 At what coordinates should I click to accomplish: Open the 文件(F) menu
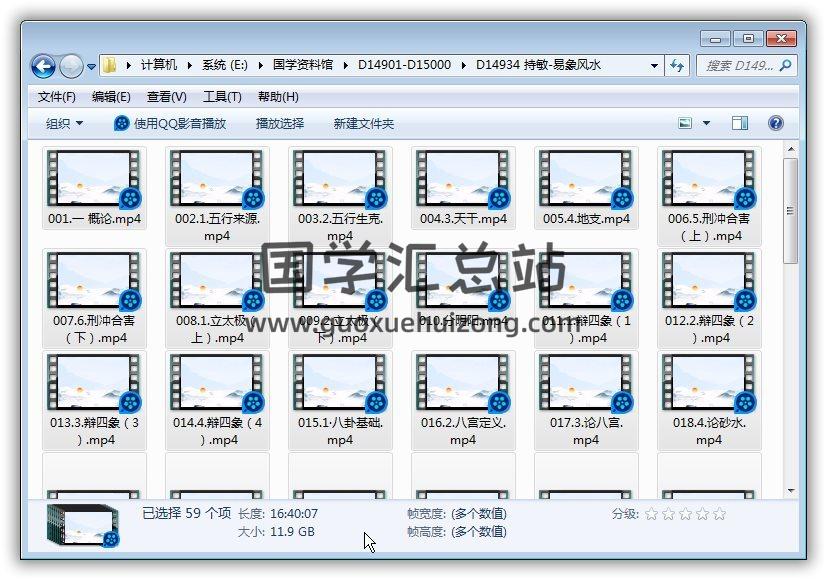[x=56, y=97]
